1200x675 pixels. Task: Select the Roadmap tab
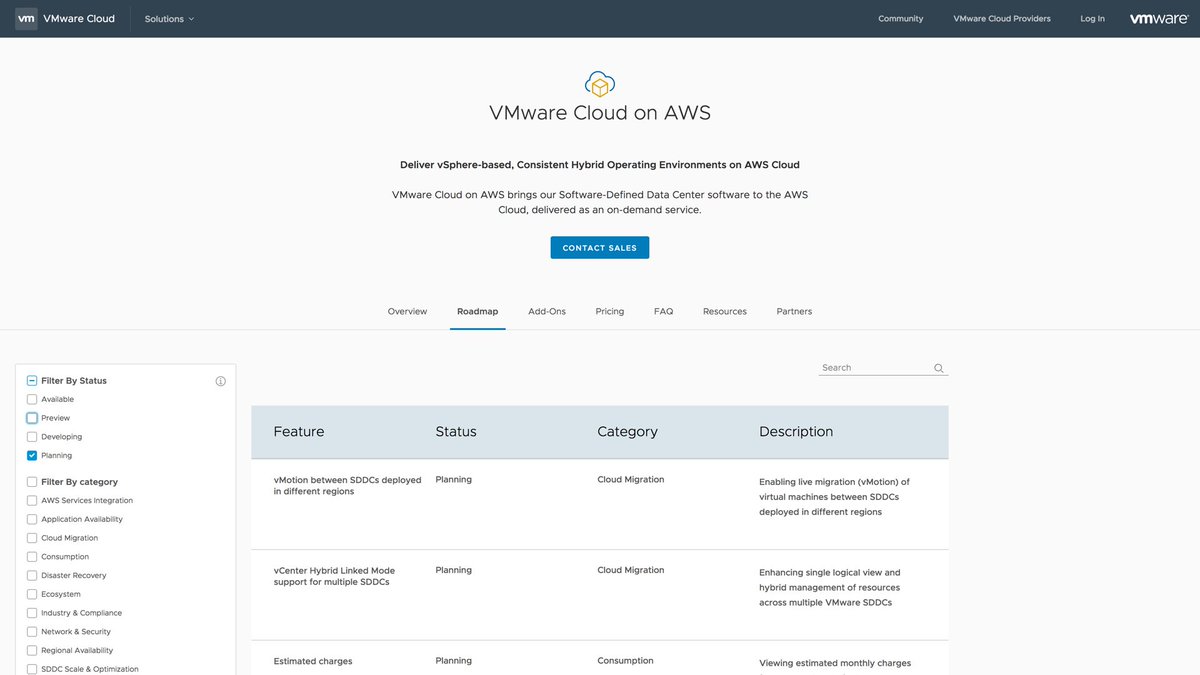click(x=478, y=312)
